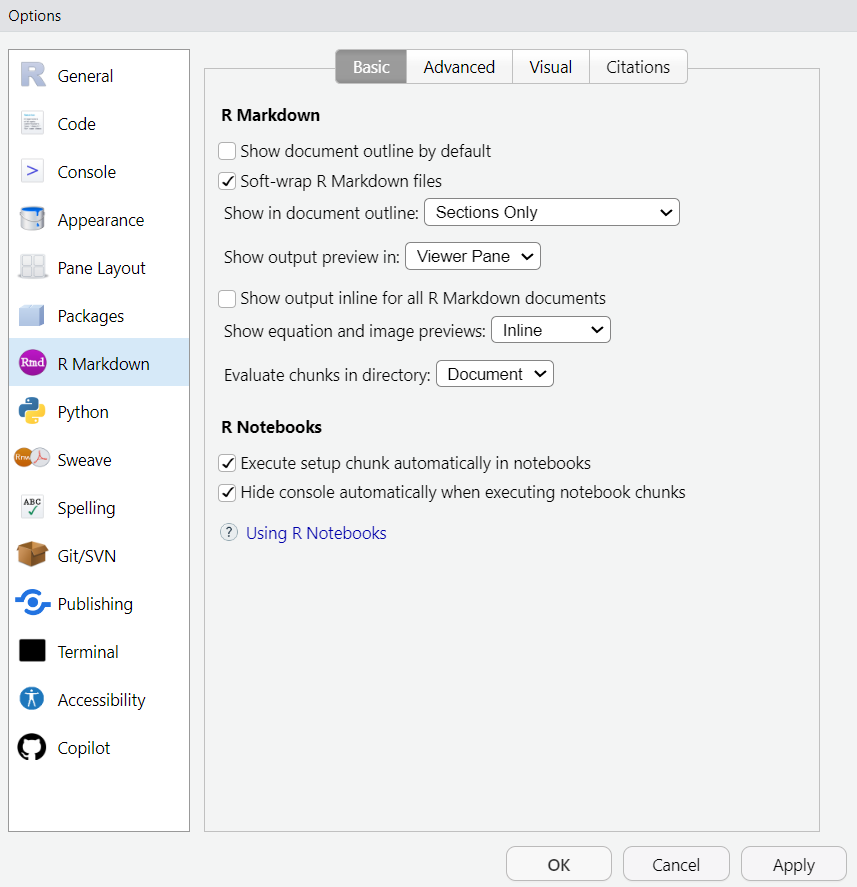Screen dimensions: 857x887
Task: Select the Appearance paint bucket icon
Action: tap(33, 220)
